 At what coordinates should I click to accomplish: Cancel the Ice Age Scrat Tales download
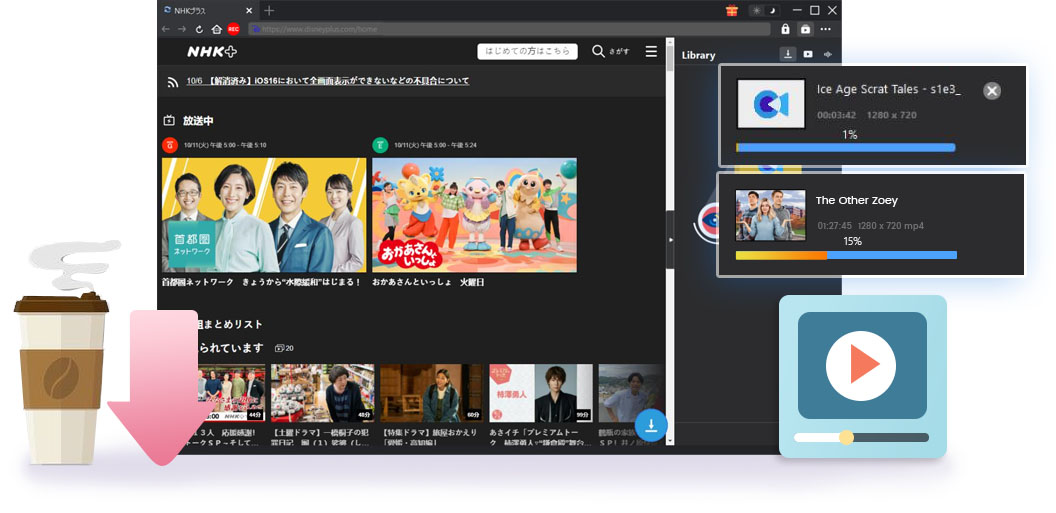coord(991,91)
